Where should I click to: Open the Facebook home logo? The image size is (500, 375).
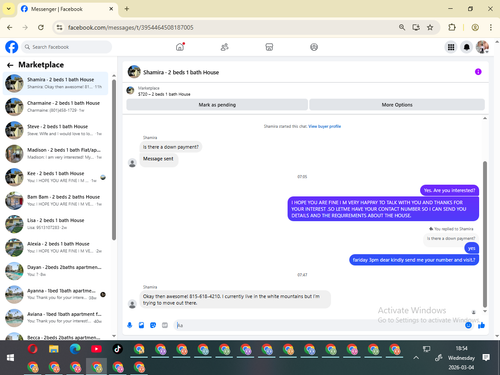(x=12, y=47)
